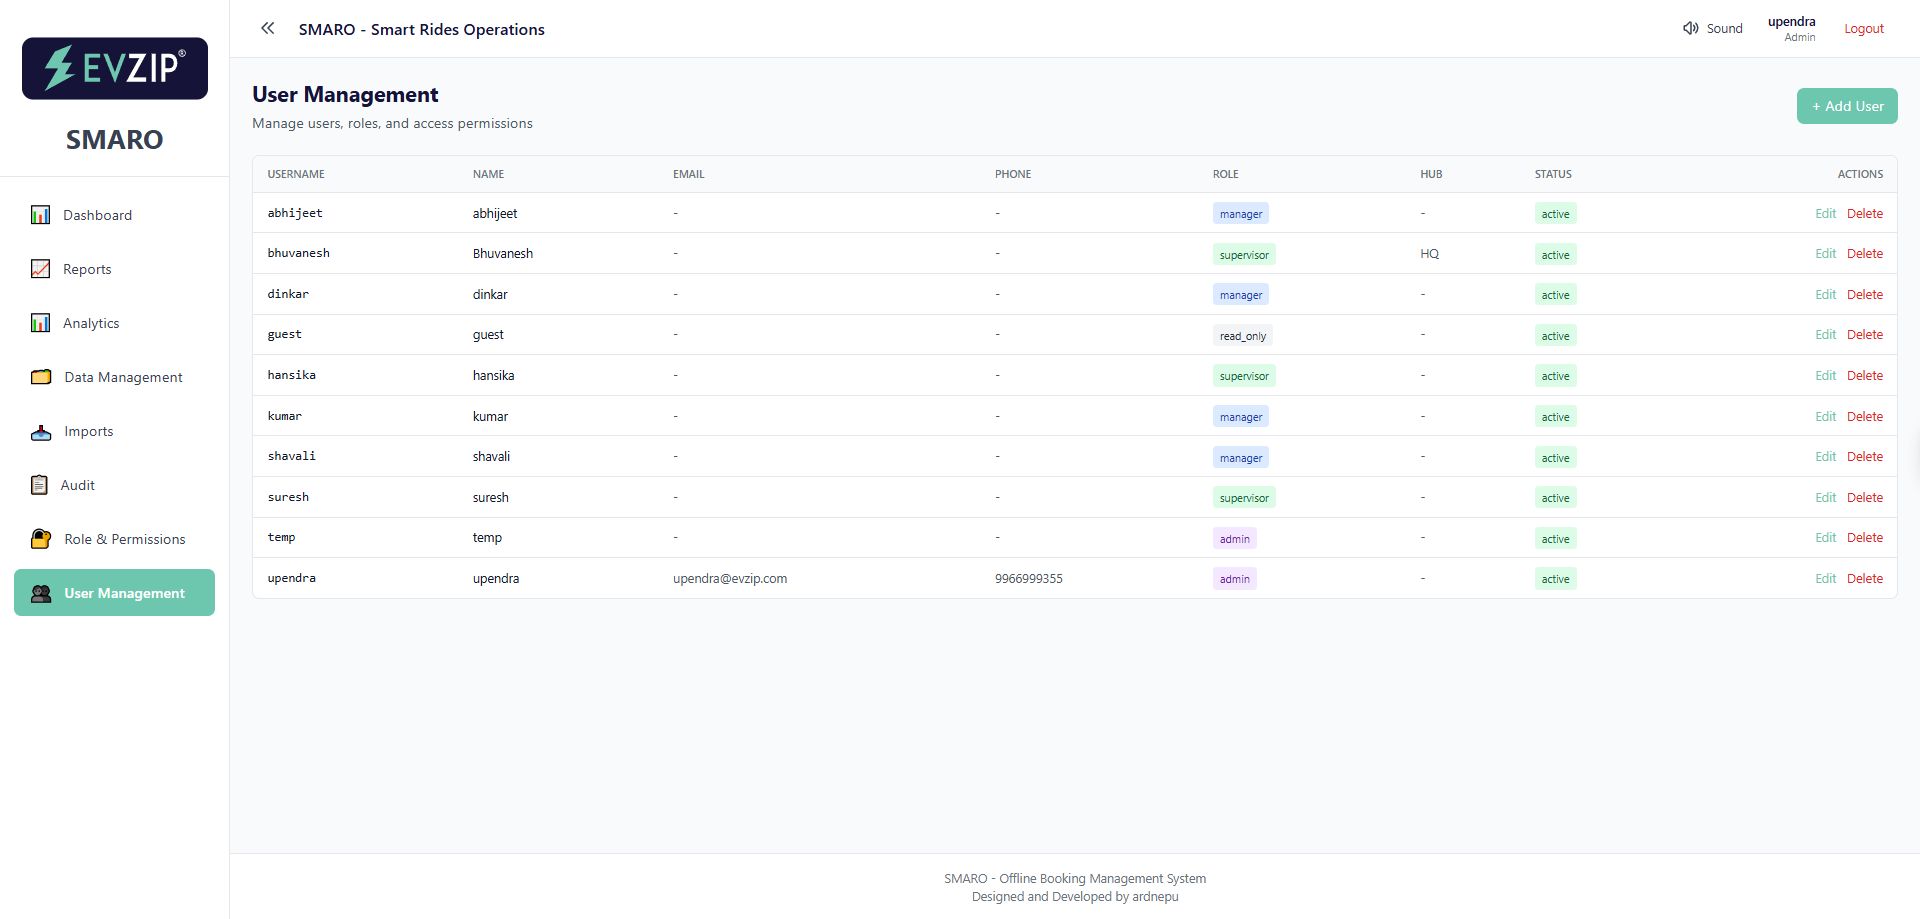
Task: Open the supervisor badge on Bhuvanesh's row
Action: tap(1243, 254)
